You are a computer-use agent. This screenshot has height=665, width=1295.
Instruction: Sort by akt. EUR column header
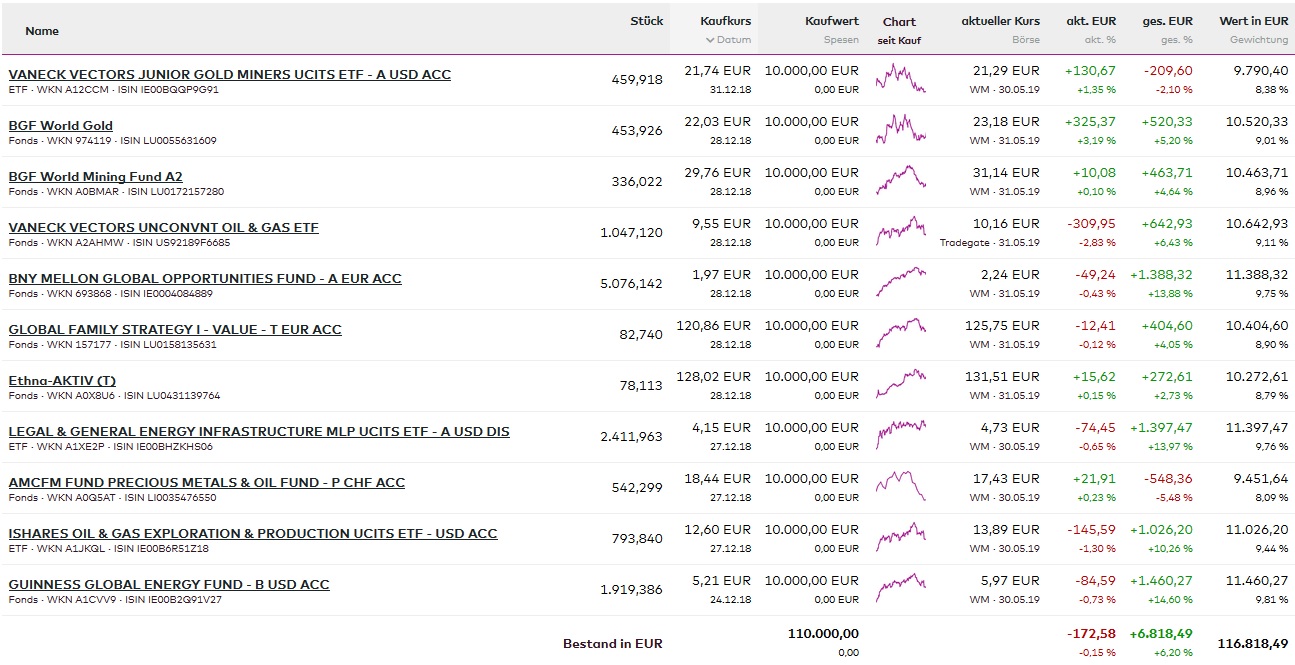click(1091, 21)
